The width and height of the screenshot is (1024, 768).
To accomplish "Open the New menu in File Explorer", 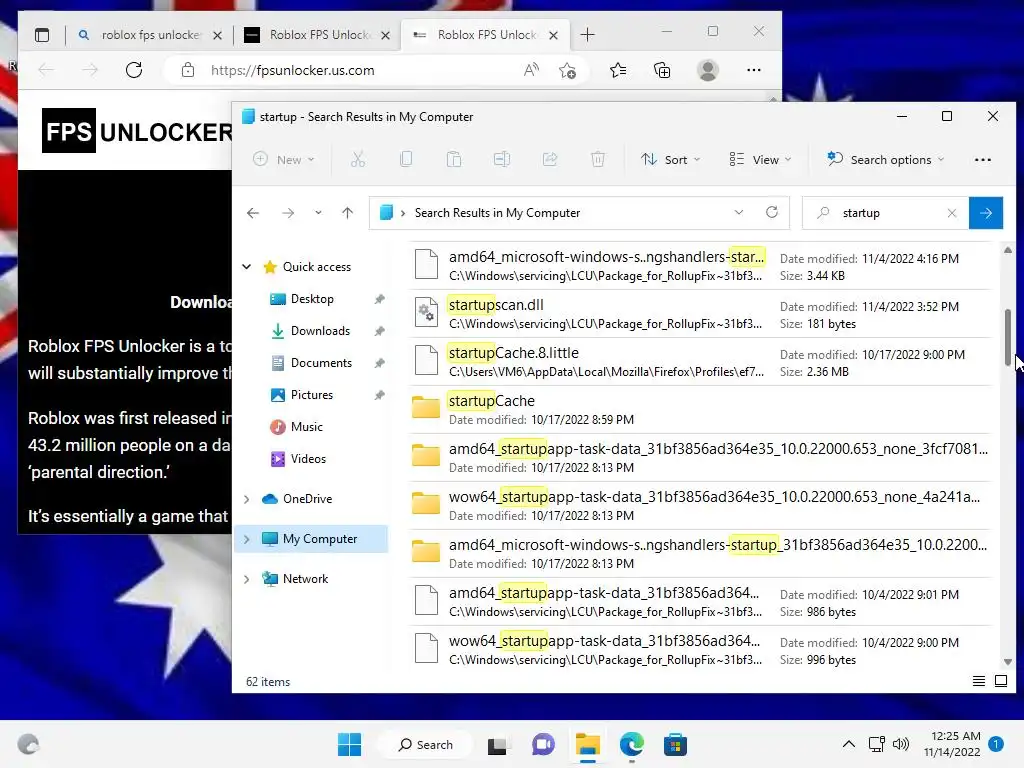I will point(284,159).
